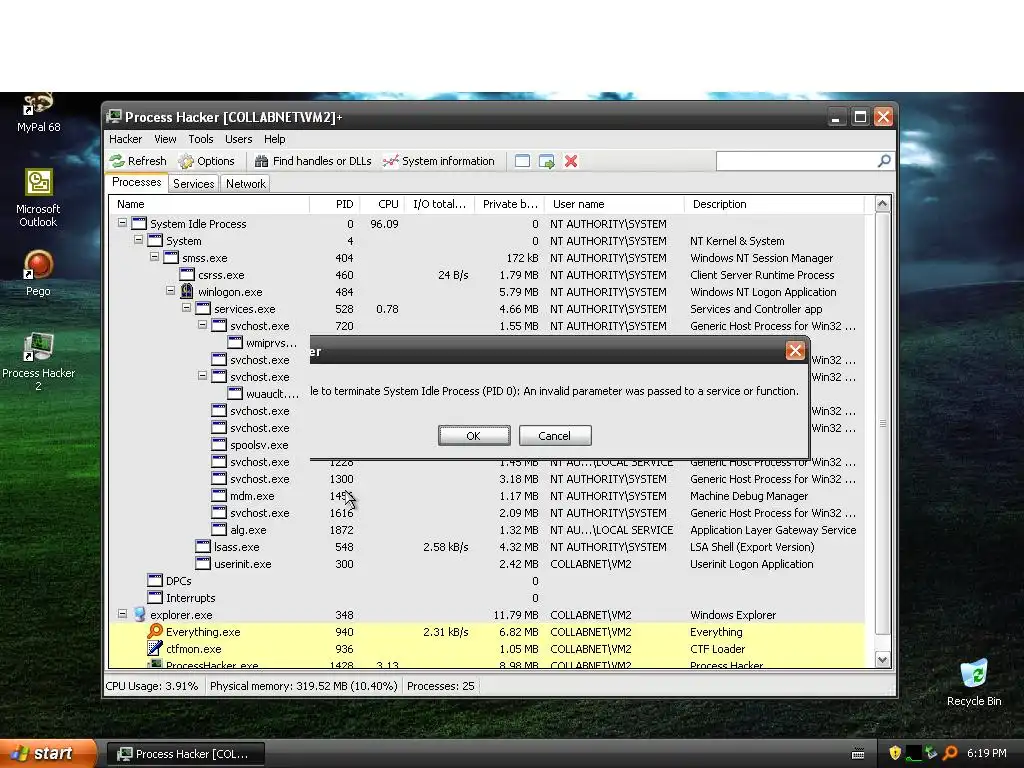Open the View menu
This screenshot has height=768, width=1024.
pyautogui.click(x=165, y=139)
